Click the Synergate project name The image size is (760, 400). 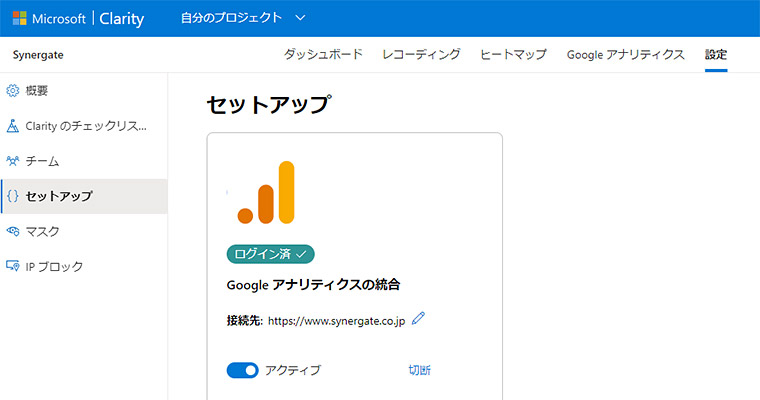click(38, 55)
